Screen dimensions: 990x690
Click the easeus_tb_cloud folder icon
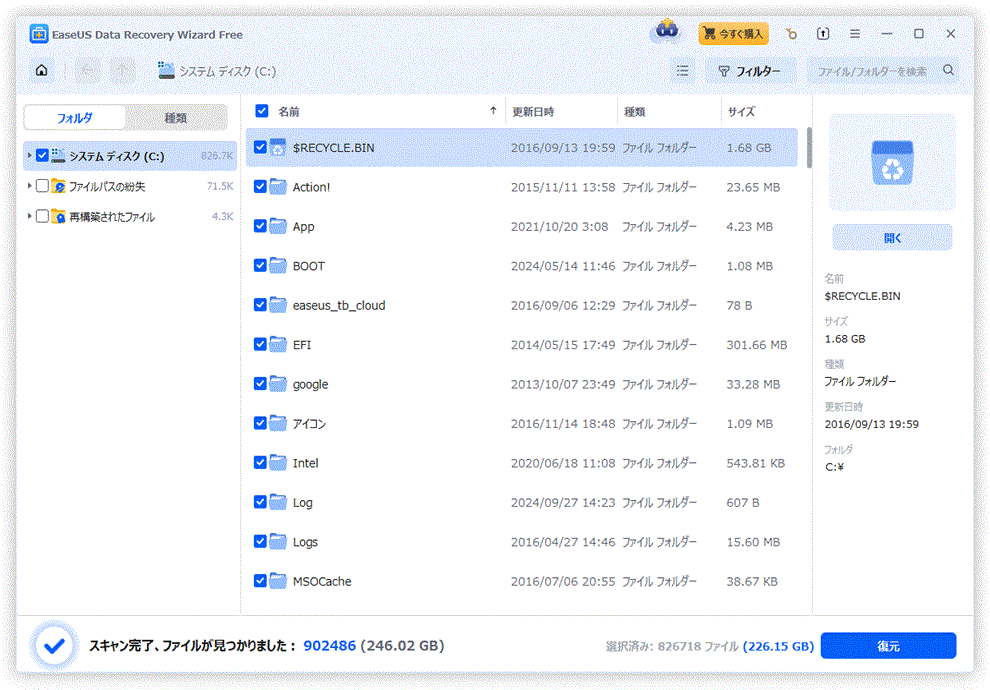(x=278, y=305)
